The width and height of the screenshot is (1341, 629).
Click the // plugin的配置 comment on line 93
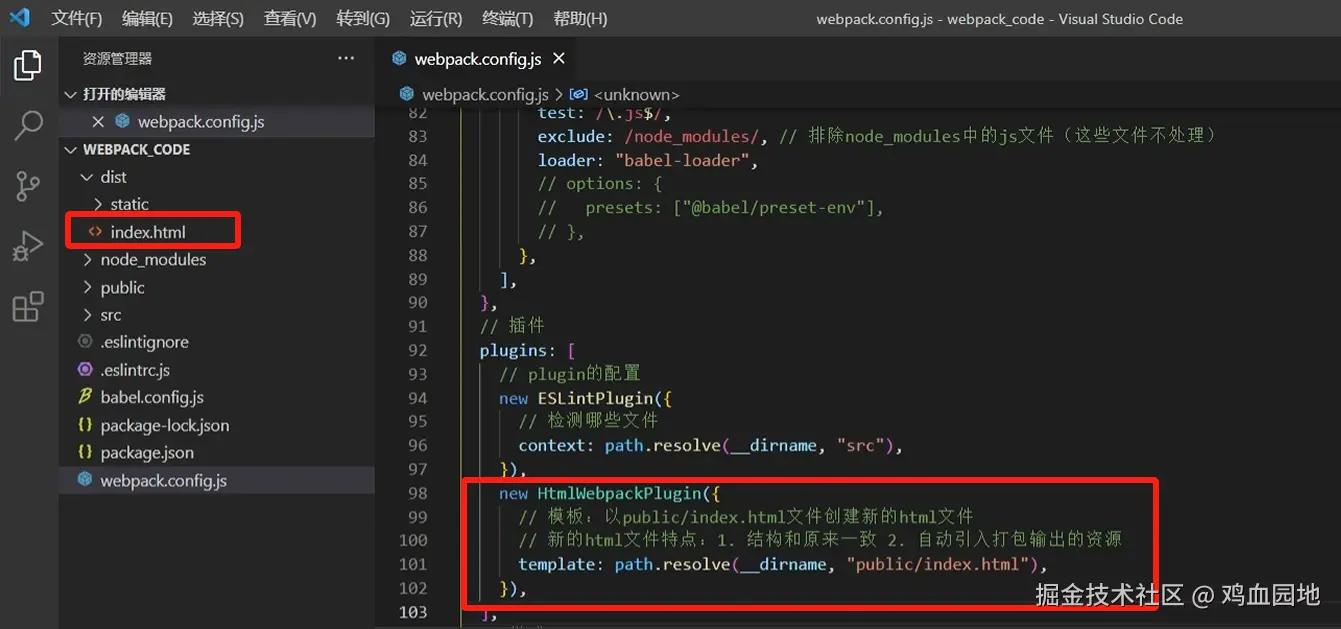click(570, 374)
